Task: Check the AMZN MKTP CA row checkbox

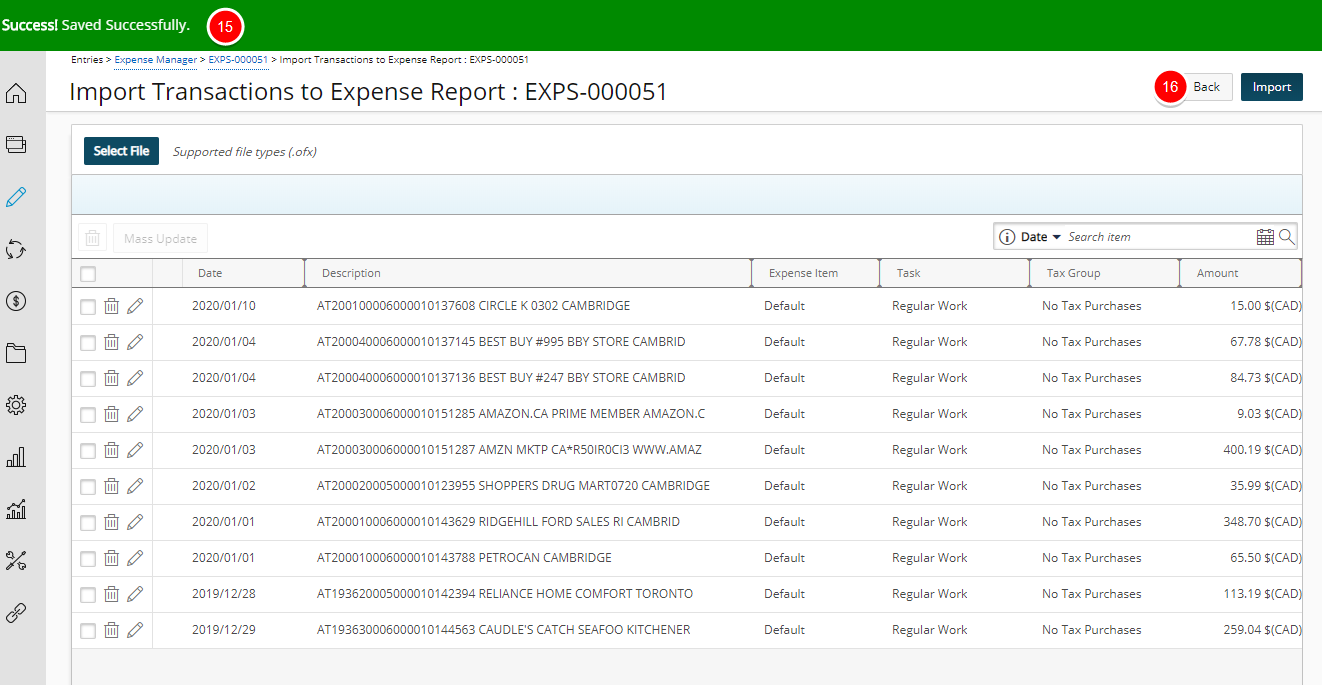Action: pos(88,451)
